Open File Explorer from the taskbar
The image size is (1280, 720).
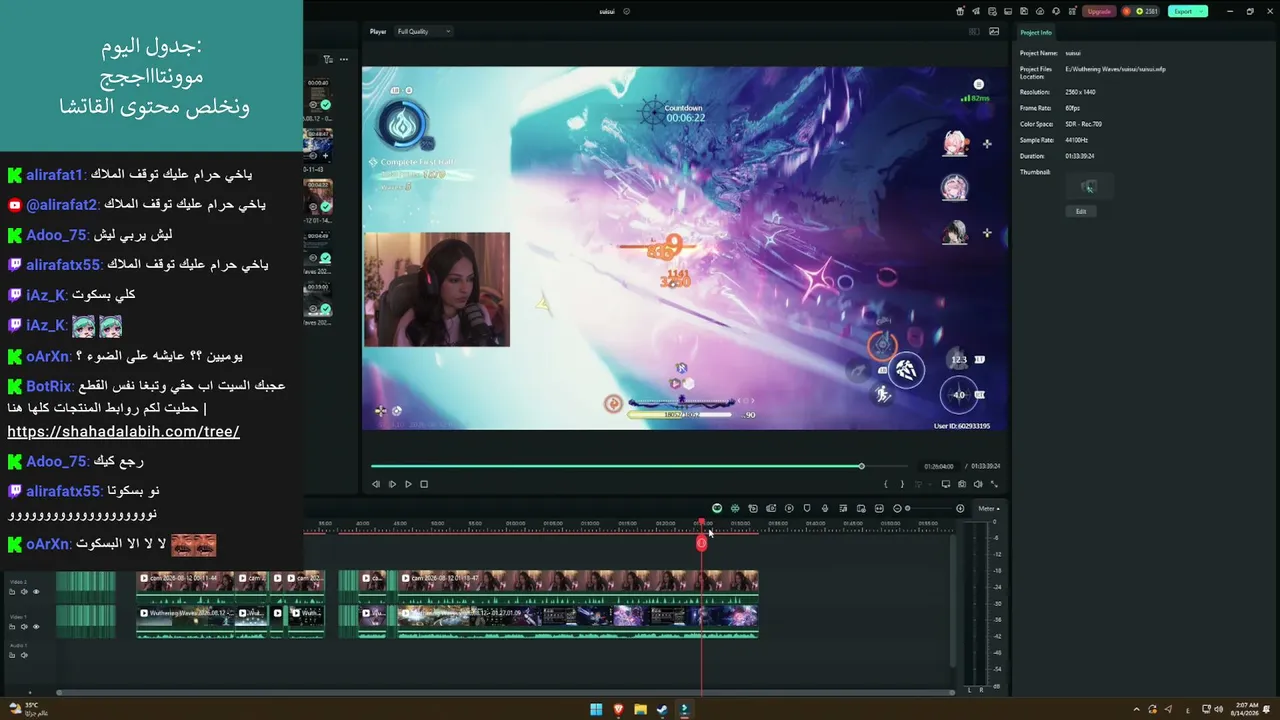click(x=640, y=709)
